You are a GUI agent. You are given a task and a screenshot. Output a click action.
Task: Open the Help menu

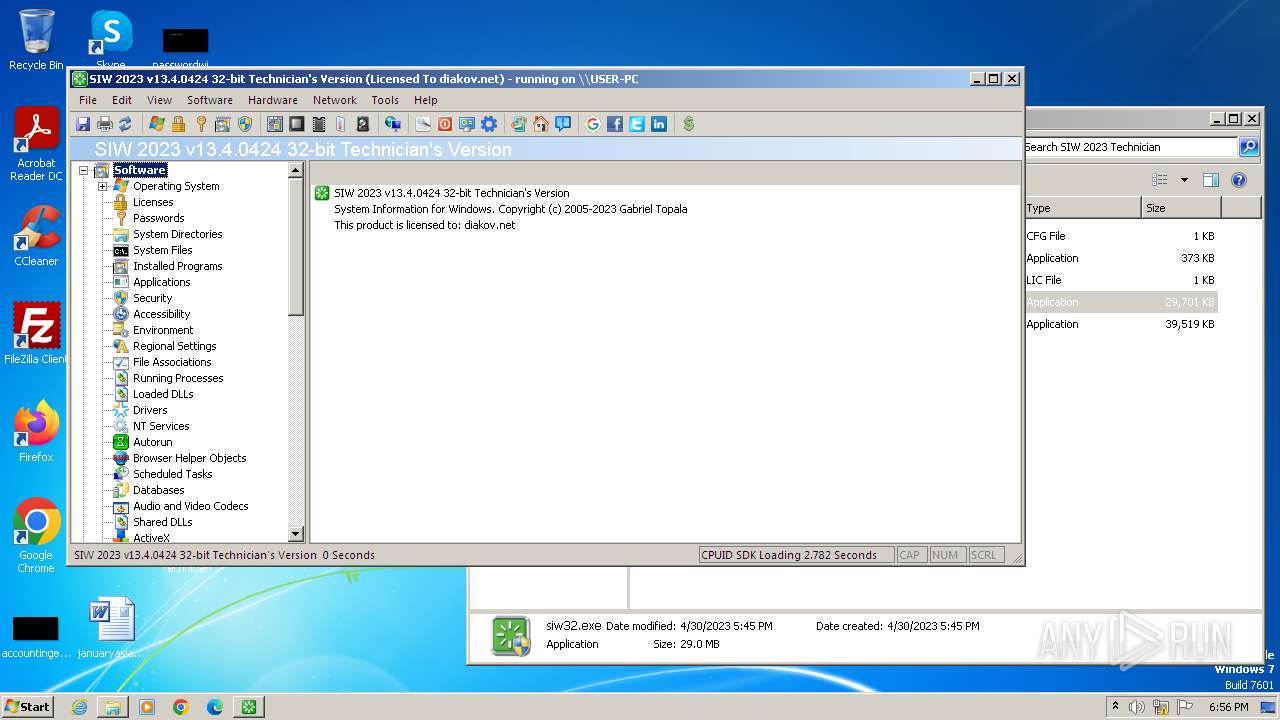426,100
